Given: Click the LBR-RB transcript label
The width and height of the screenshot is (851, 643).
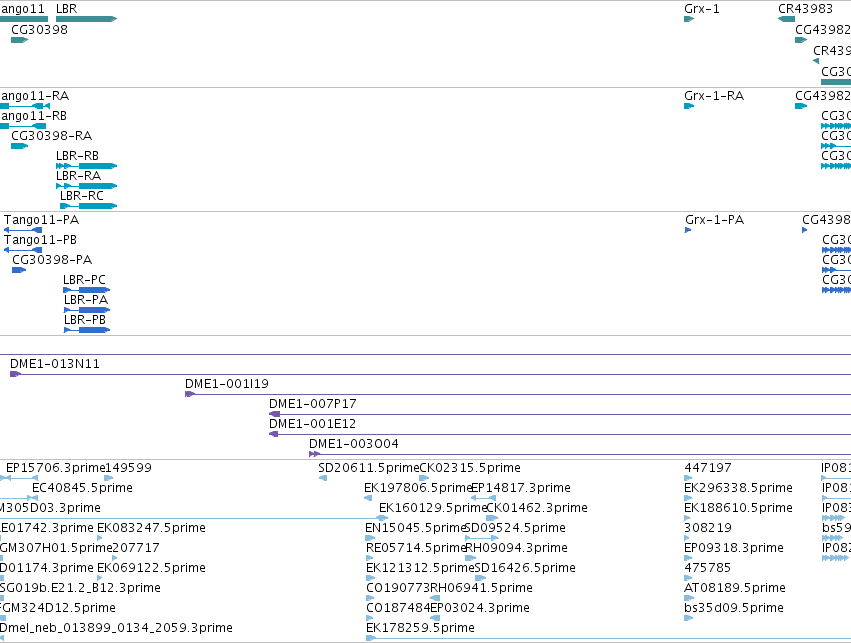Looking at the screenshot, I should pyautogui.click(x=77, y=156).
